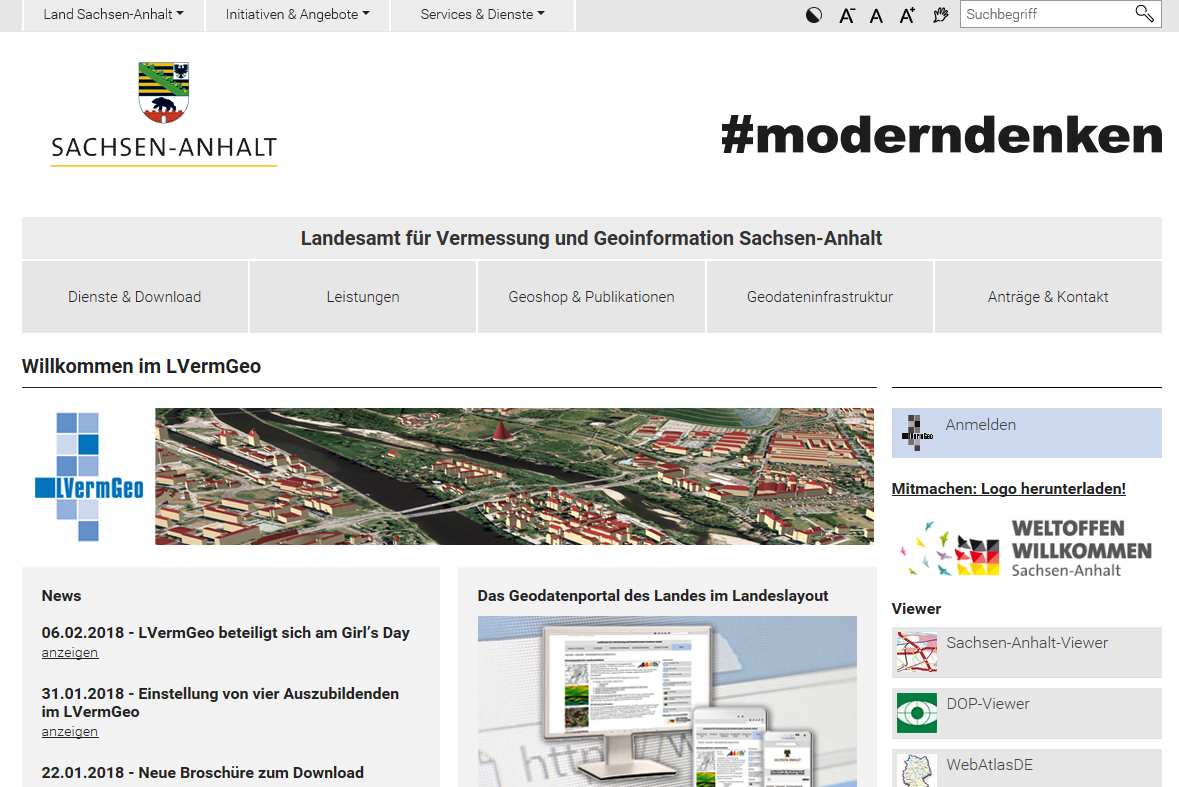Click into the Suchbegriff search field

click(1047, 14)
